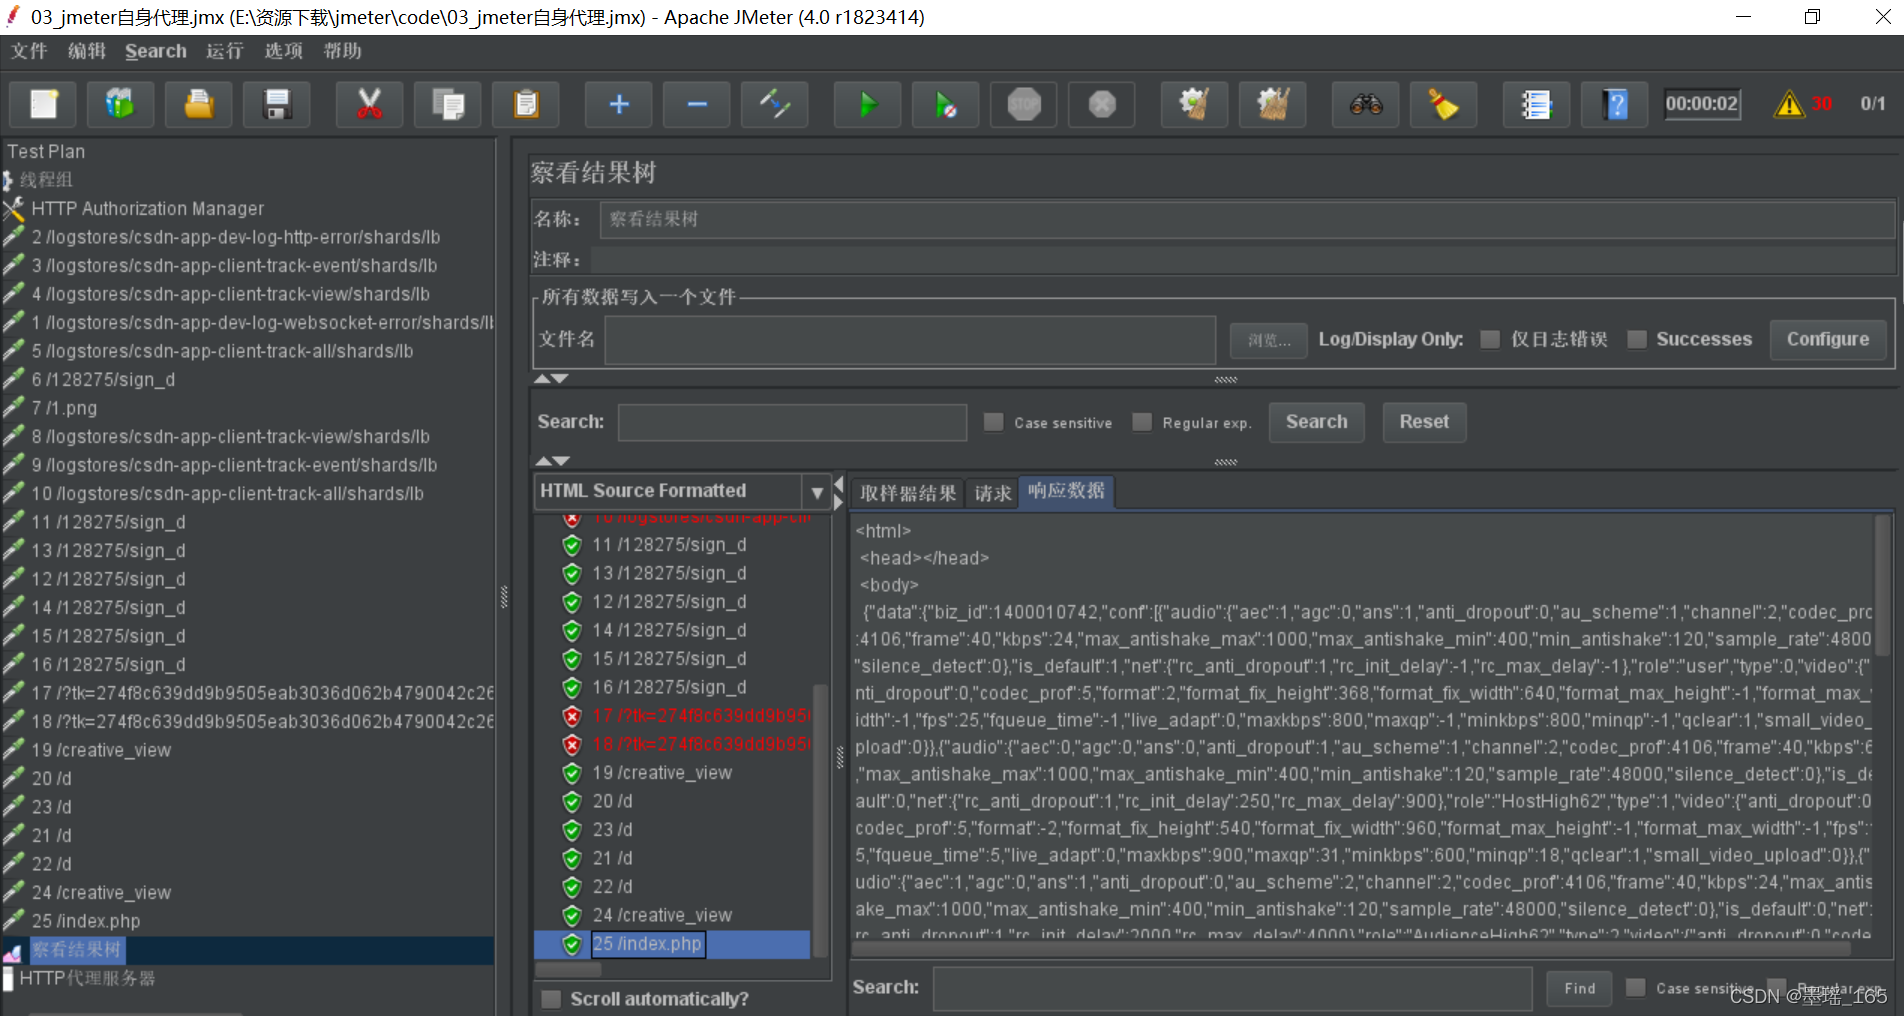Open the 运行 menu
Screen dimensions: 1904x1016
[225, 51]
